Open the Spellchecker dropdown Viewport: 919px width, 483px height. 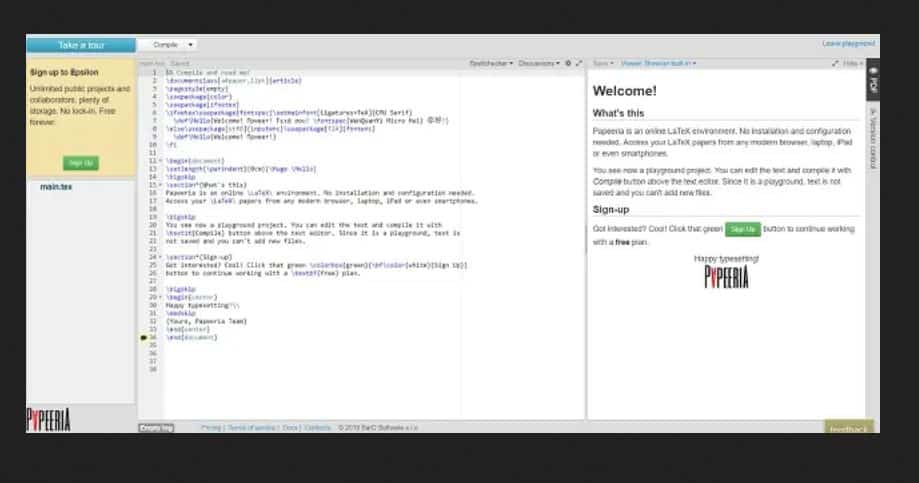[491, 63]
